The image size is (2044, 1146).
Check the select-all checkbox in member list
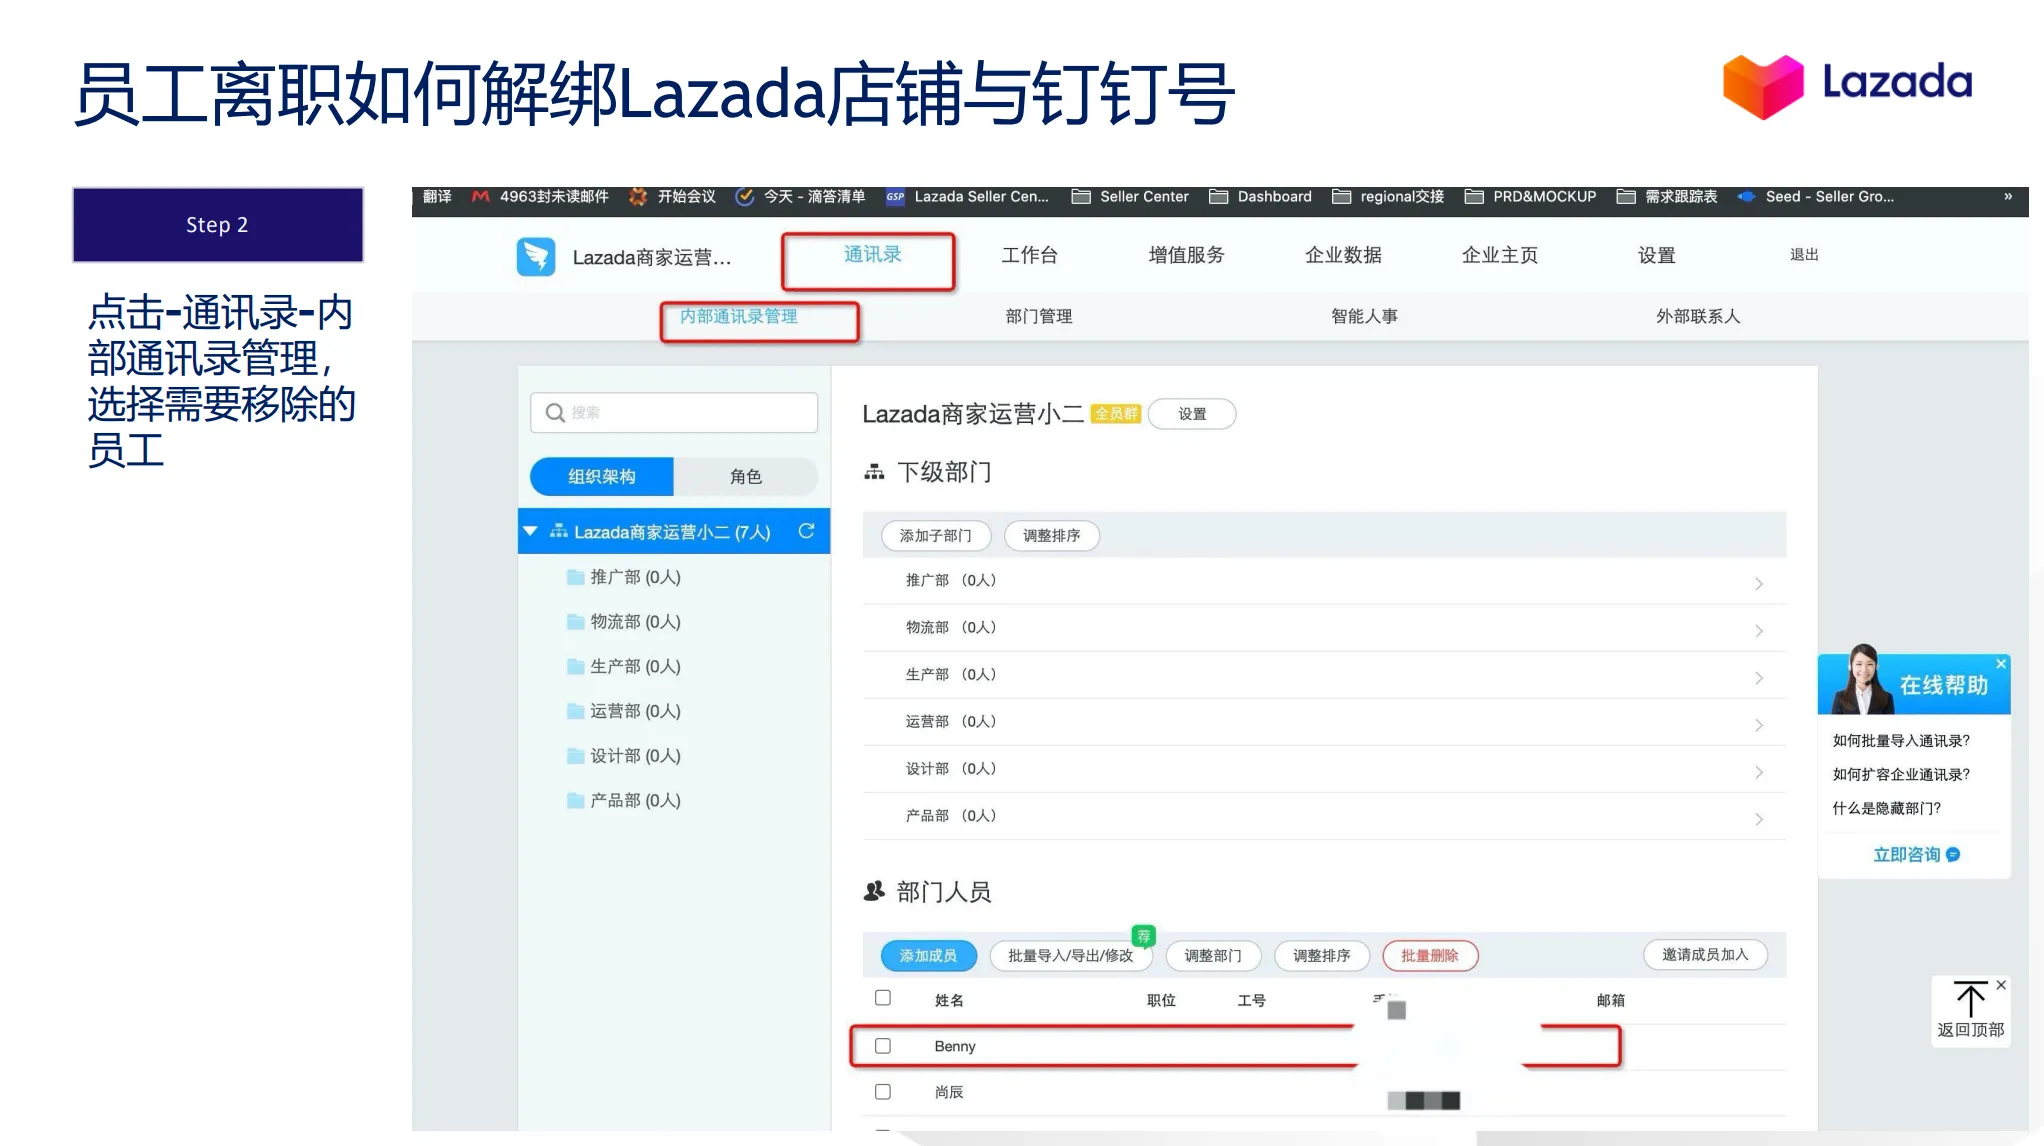click(x=883, y=998)
